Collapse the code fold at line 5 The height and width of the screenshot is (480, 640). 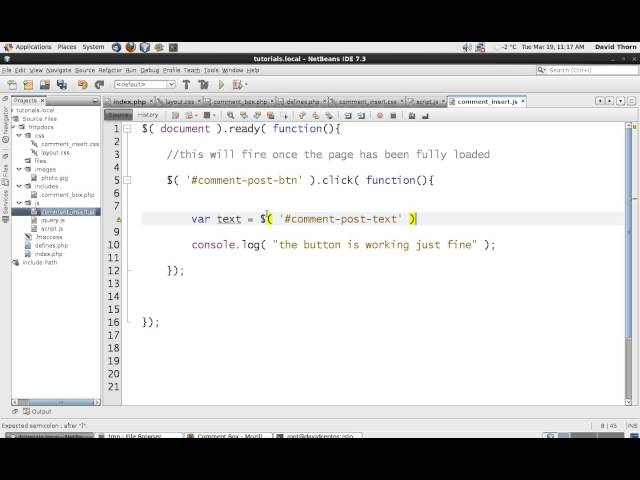(127, 180)
